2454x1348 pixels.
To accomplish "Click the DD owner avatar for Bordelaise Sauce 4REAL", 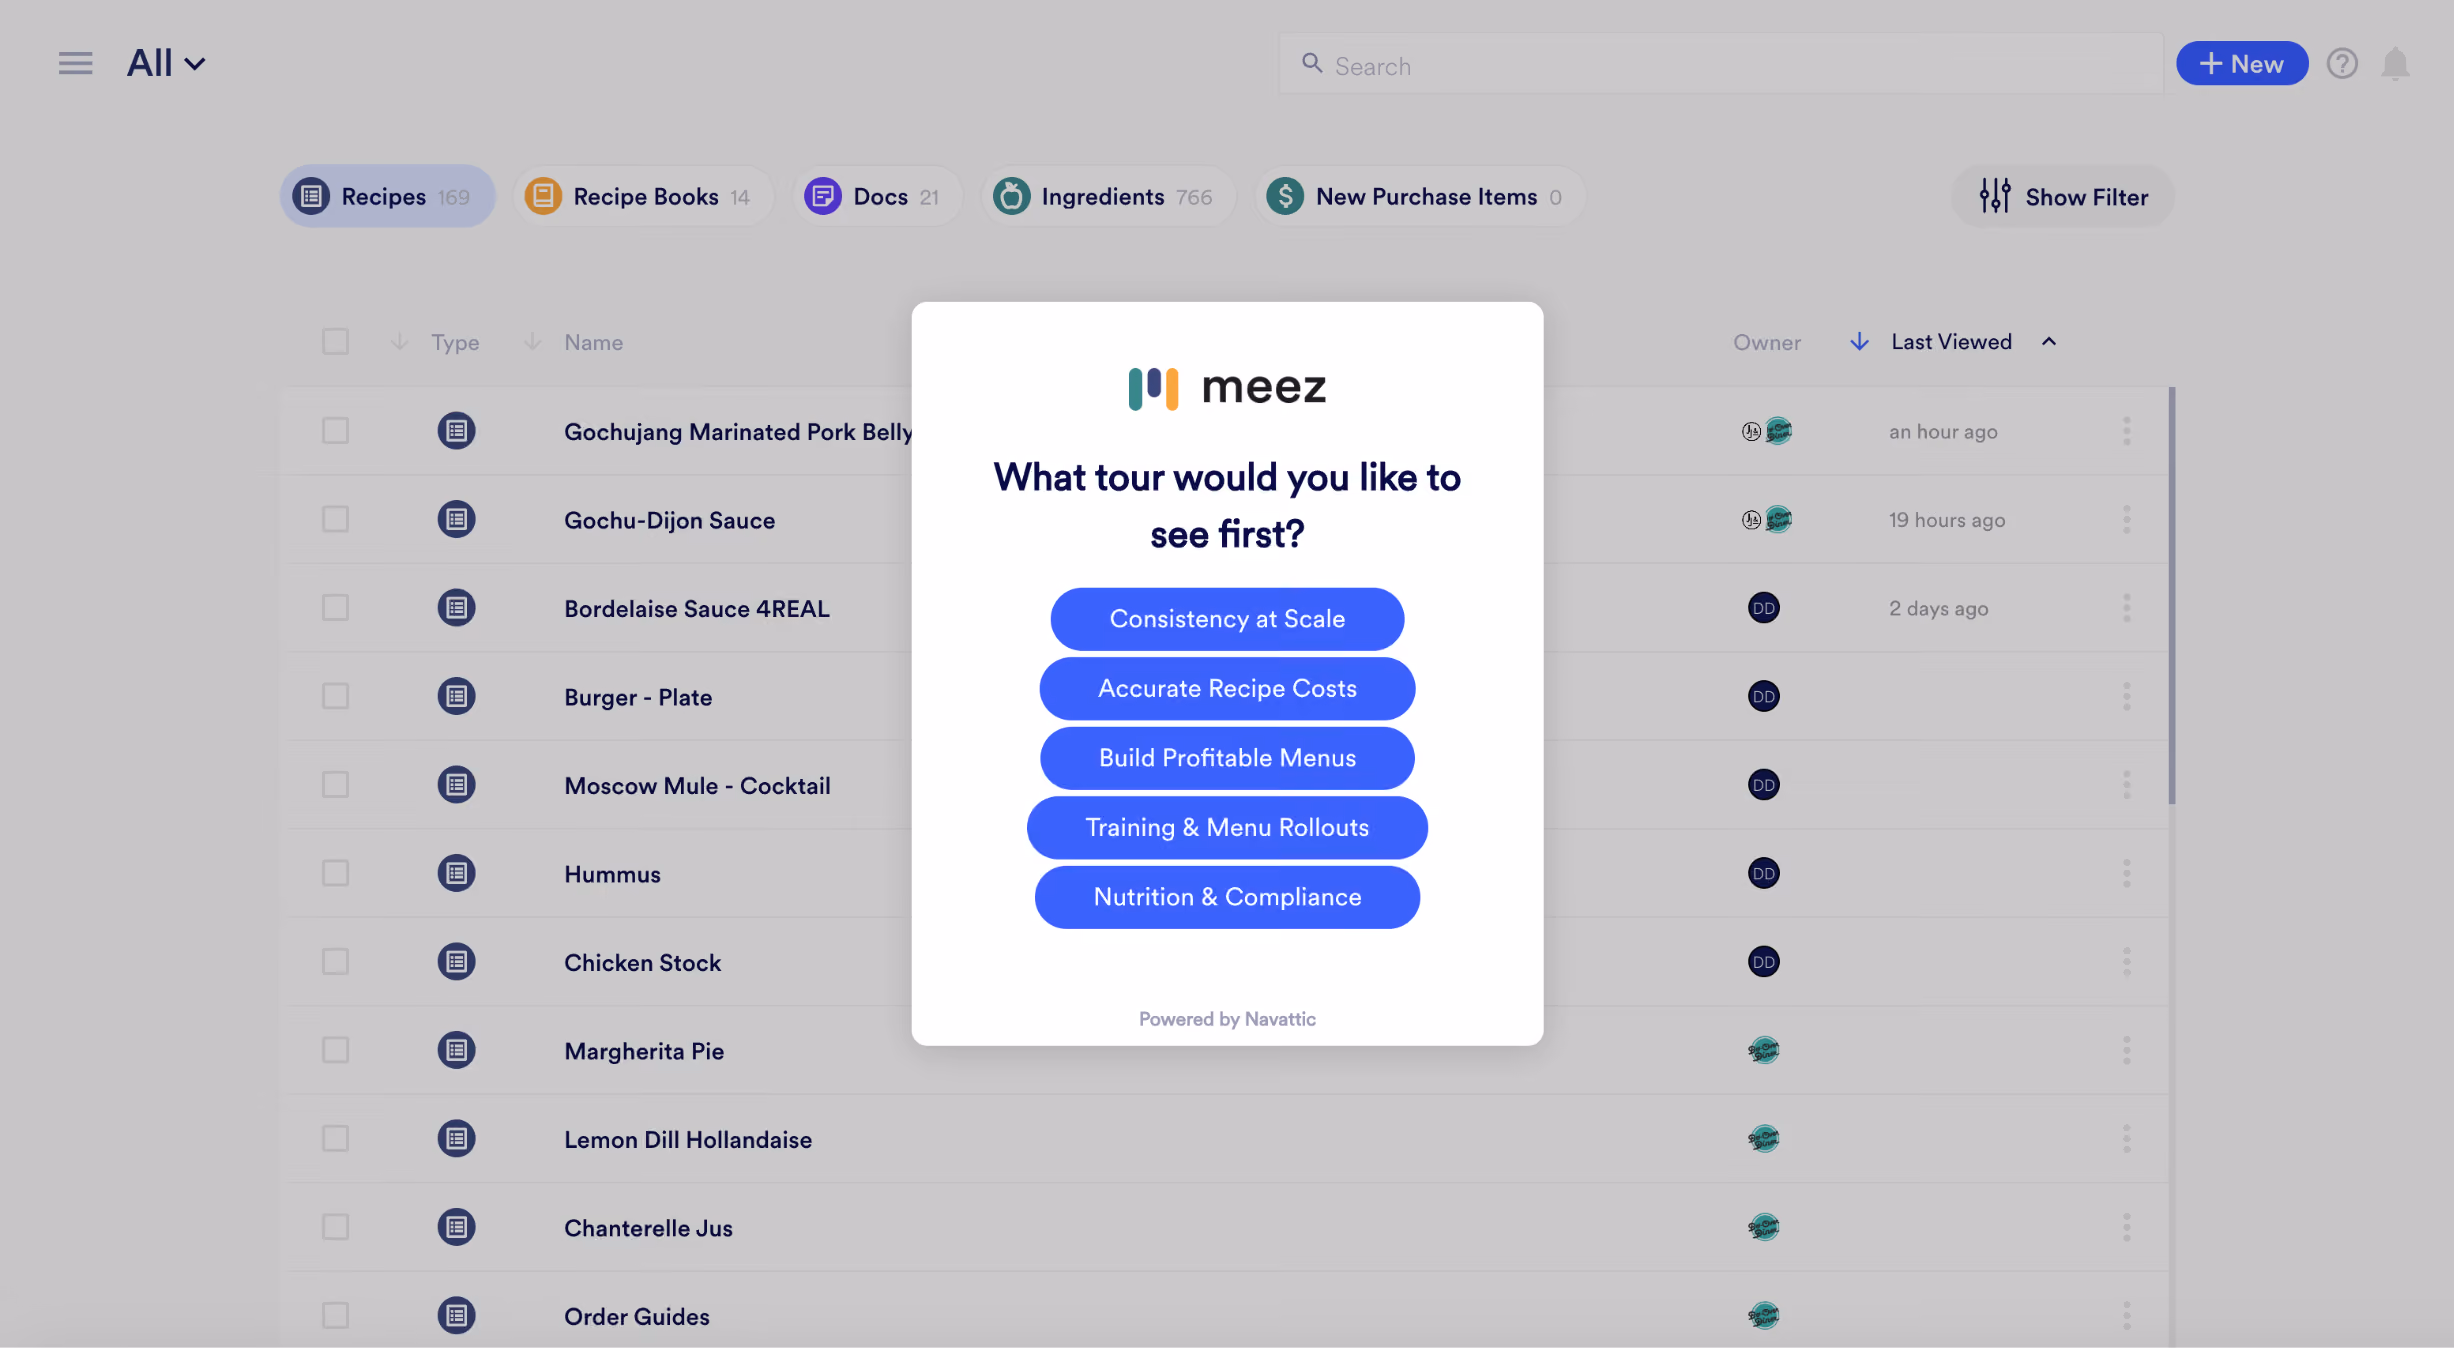I will (1764, 608).
